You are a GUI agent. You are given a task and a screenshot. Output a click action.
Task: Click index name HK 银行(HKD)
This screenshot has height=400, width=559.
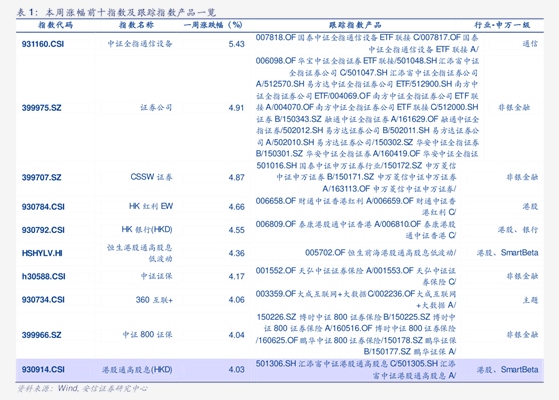point(147,229)
